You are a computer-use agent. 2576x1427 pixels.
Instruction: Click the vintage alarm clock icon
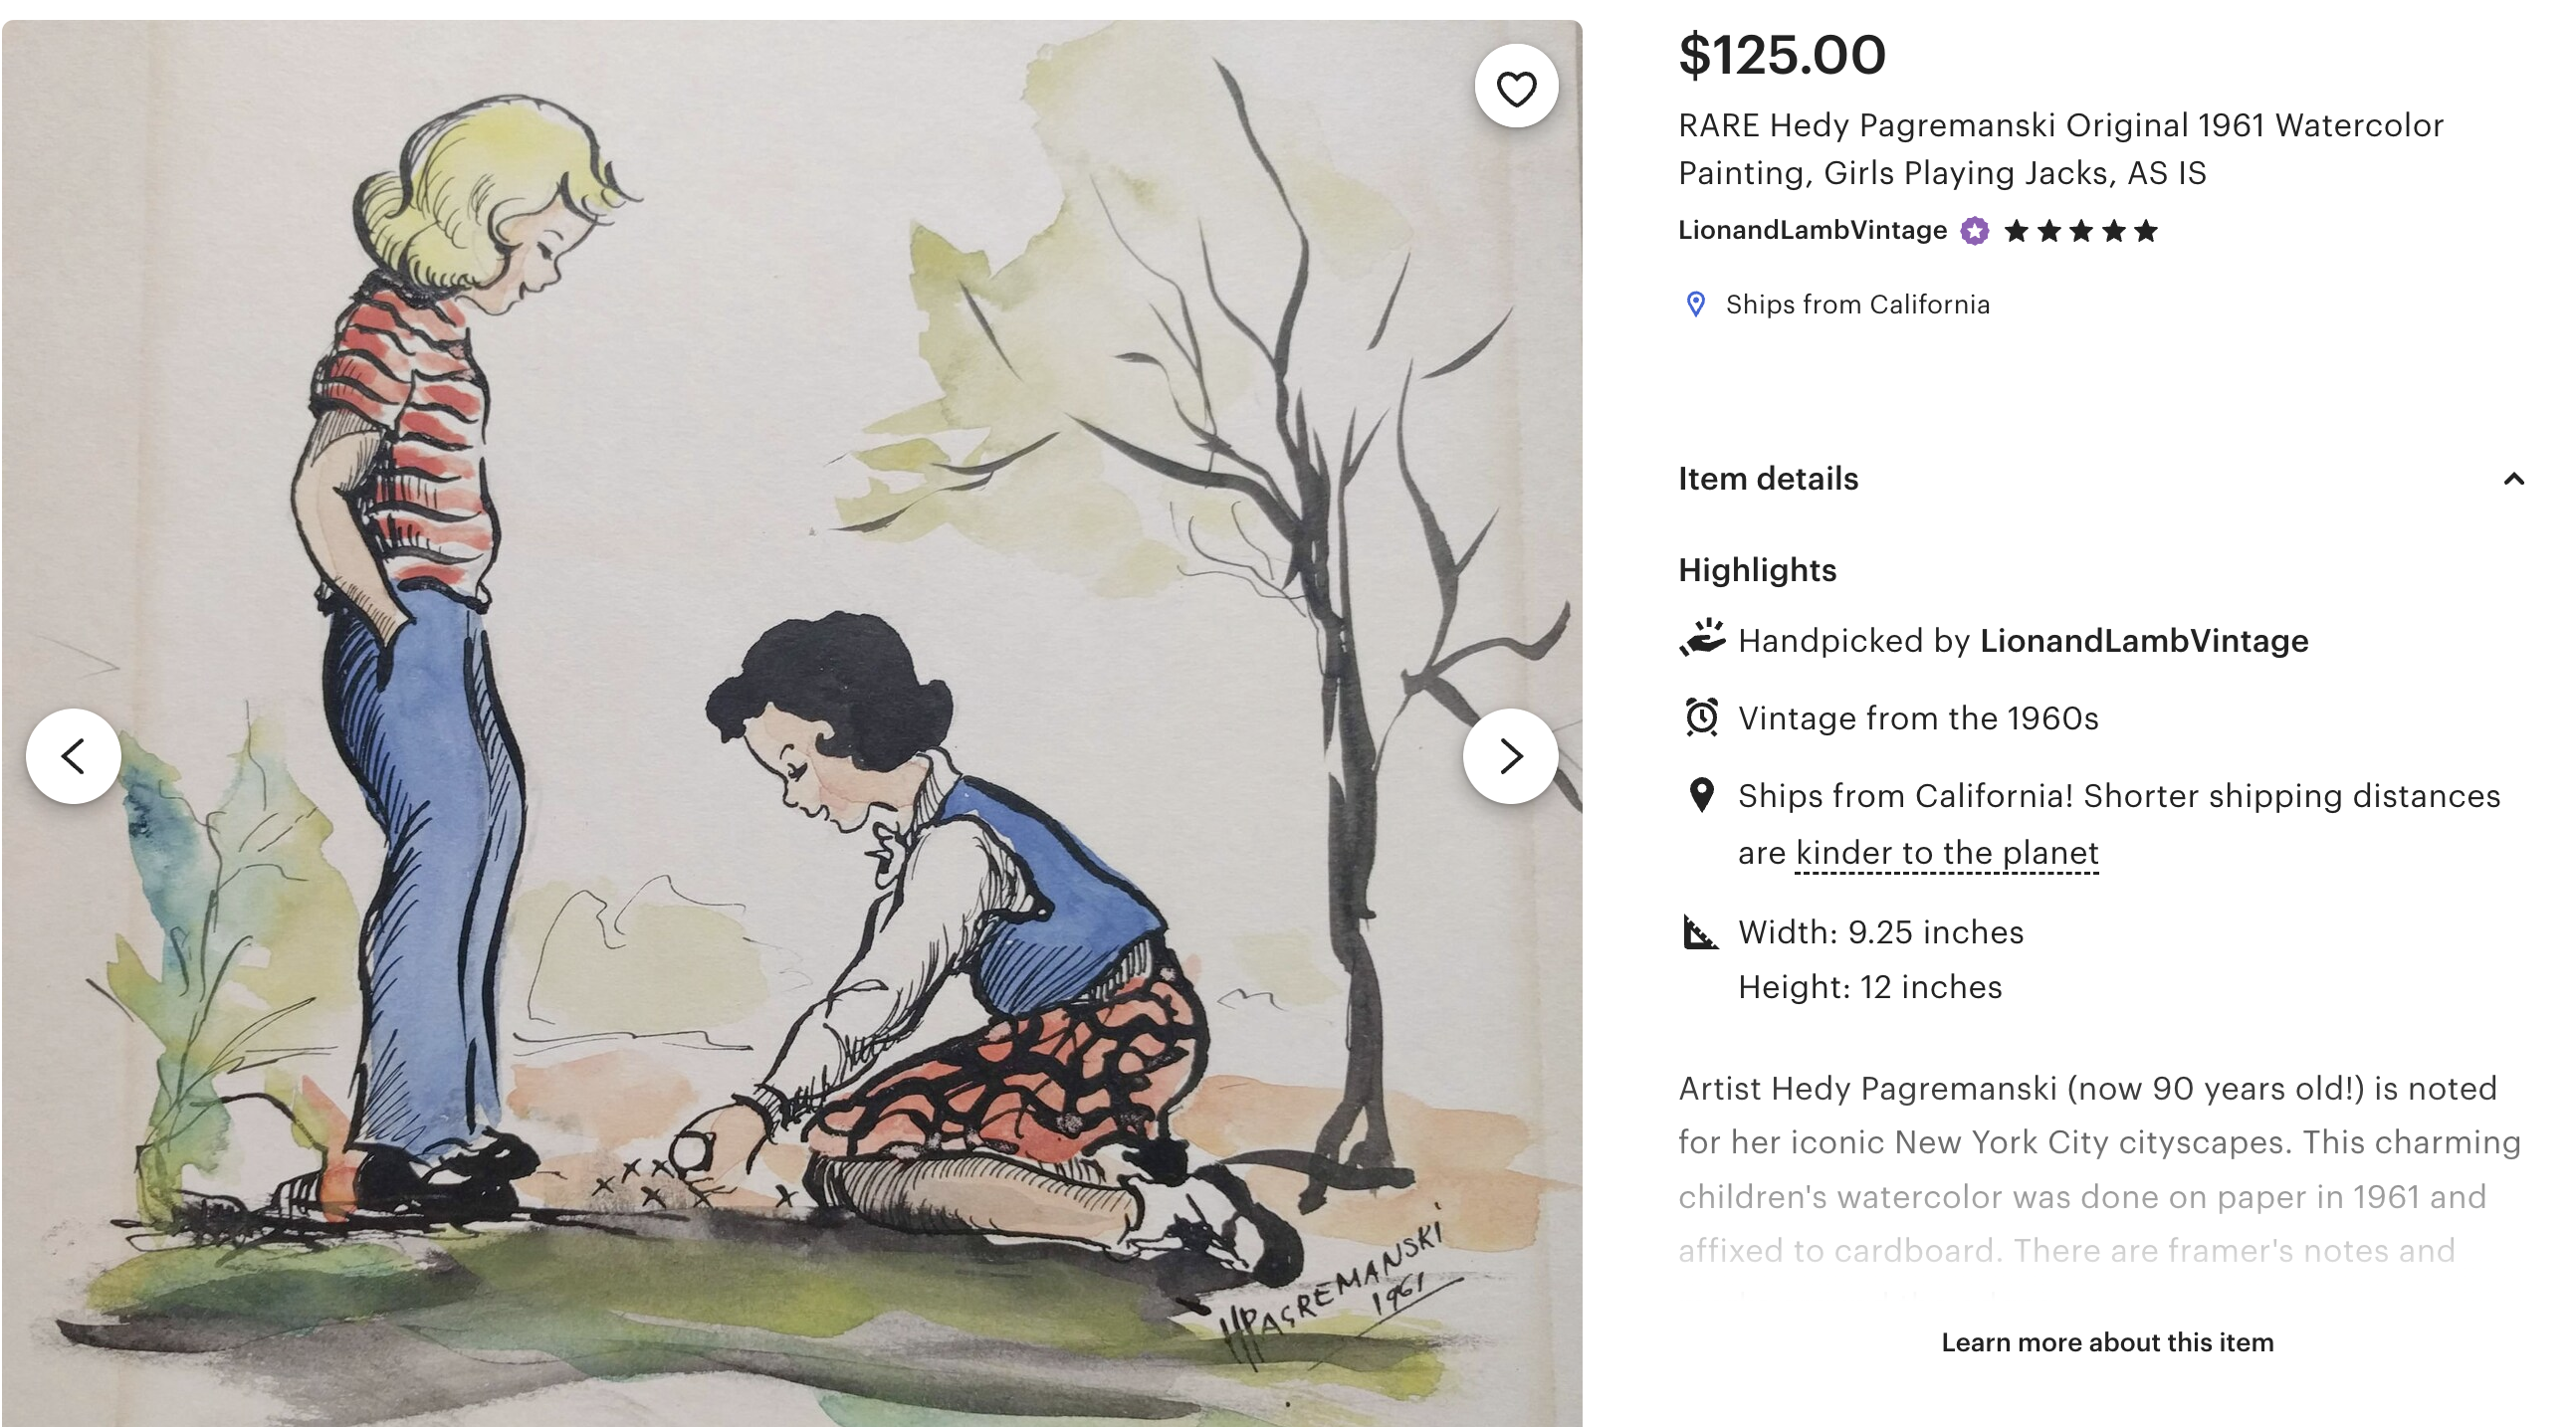[1701, 717]
